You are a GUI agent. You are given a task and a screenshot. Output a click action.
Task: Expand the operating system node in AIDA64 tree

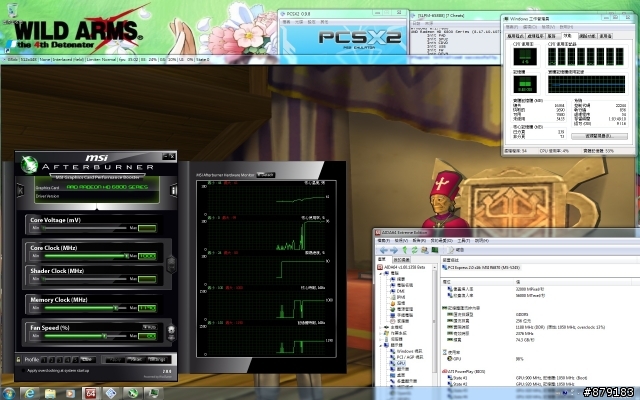tap(381, 333)
